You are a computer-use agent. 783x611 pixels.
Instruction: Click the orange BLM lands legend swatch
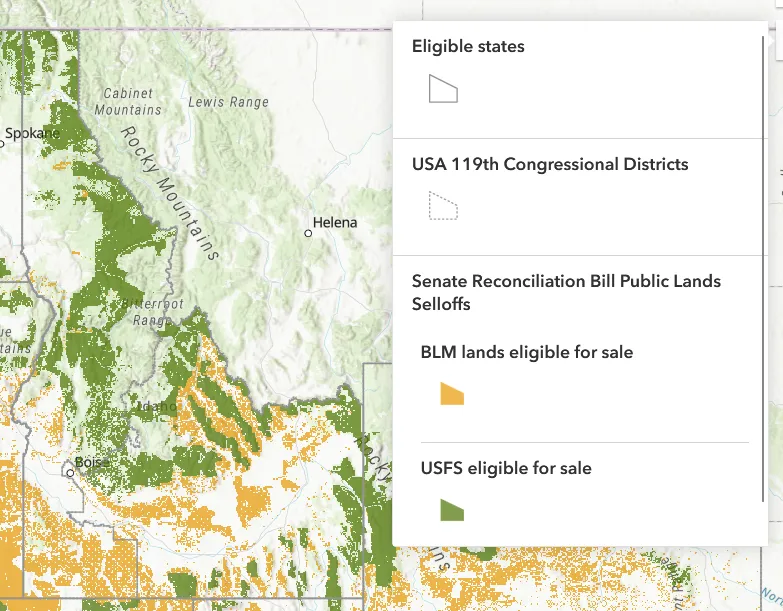452,393
